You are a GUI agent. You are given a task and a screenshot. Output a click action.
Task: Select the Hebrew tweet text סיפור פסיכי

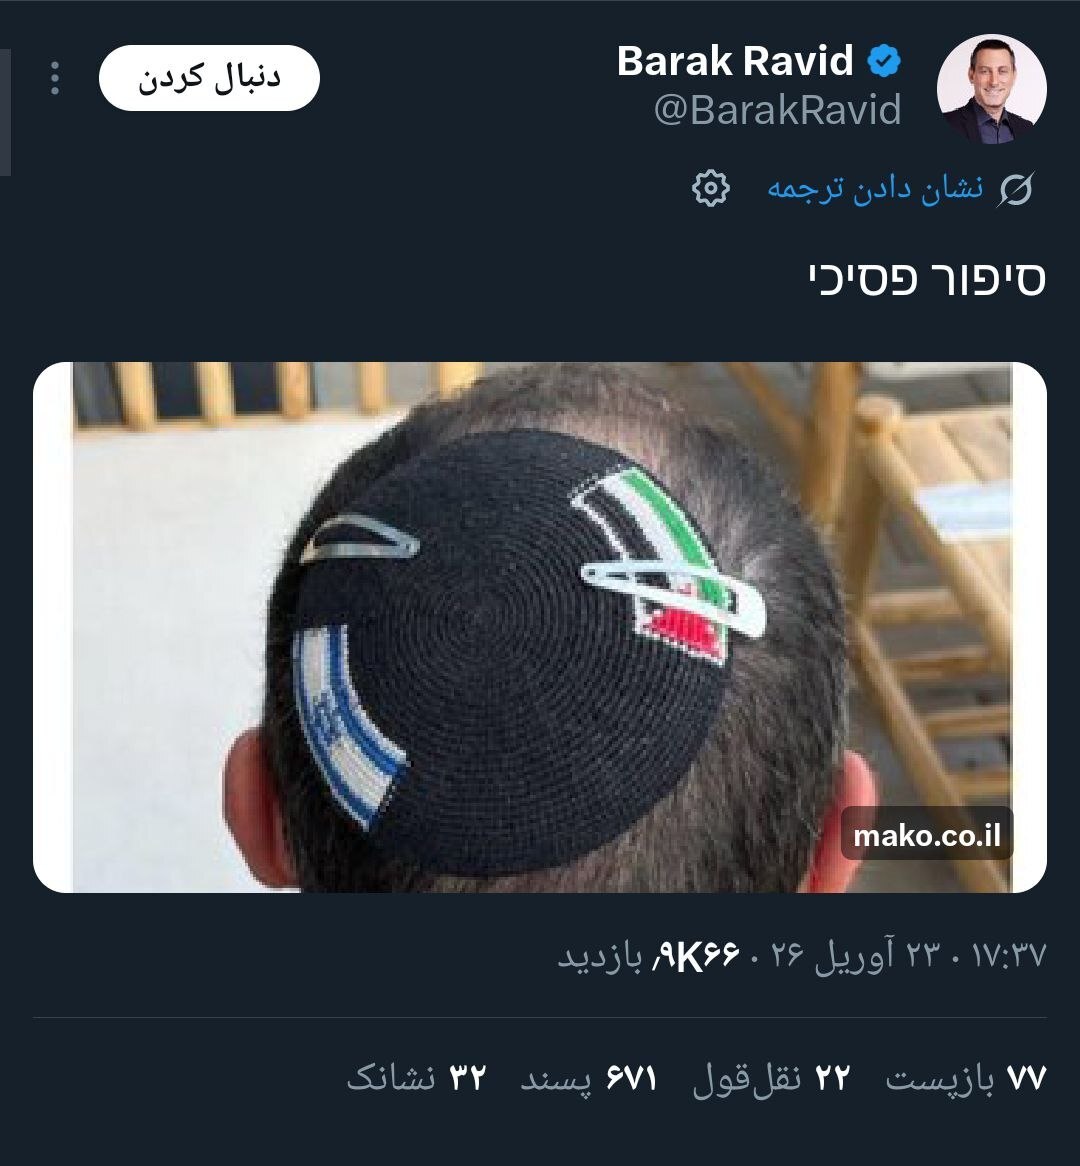pyautogui.click(x=927, y=280)
